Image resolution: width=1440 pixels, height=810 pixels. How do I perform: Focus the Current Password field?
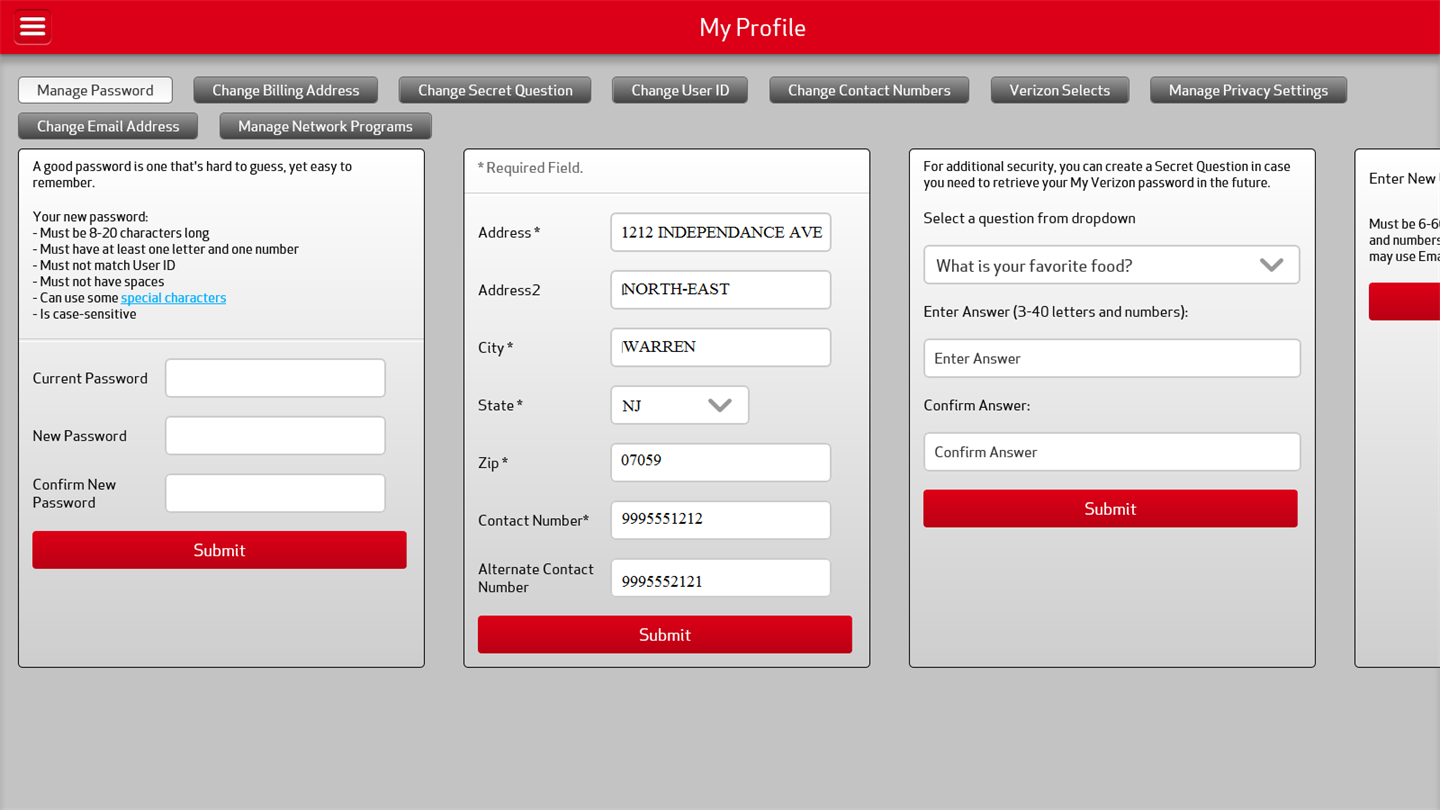click(275, 378)
